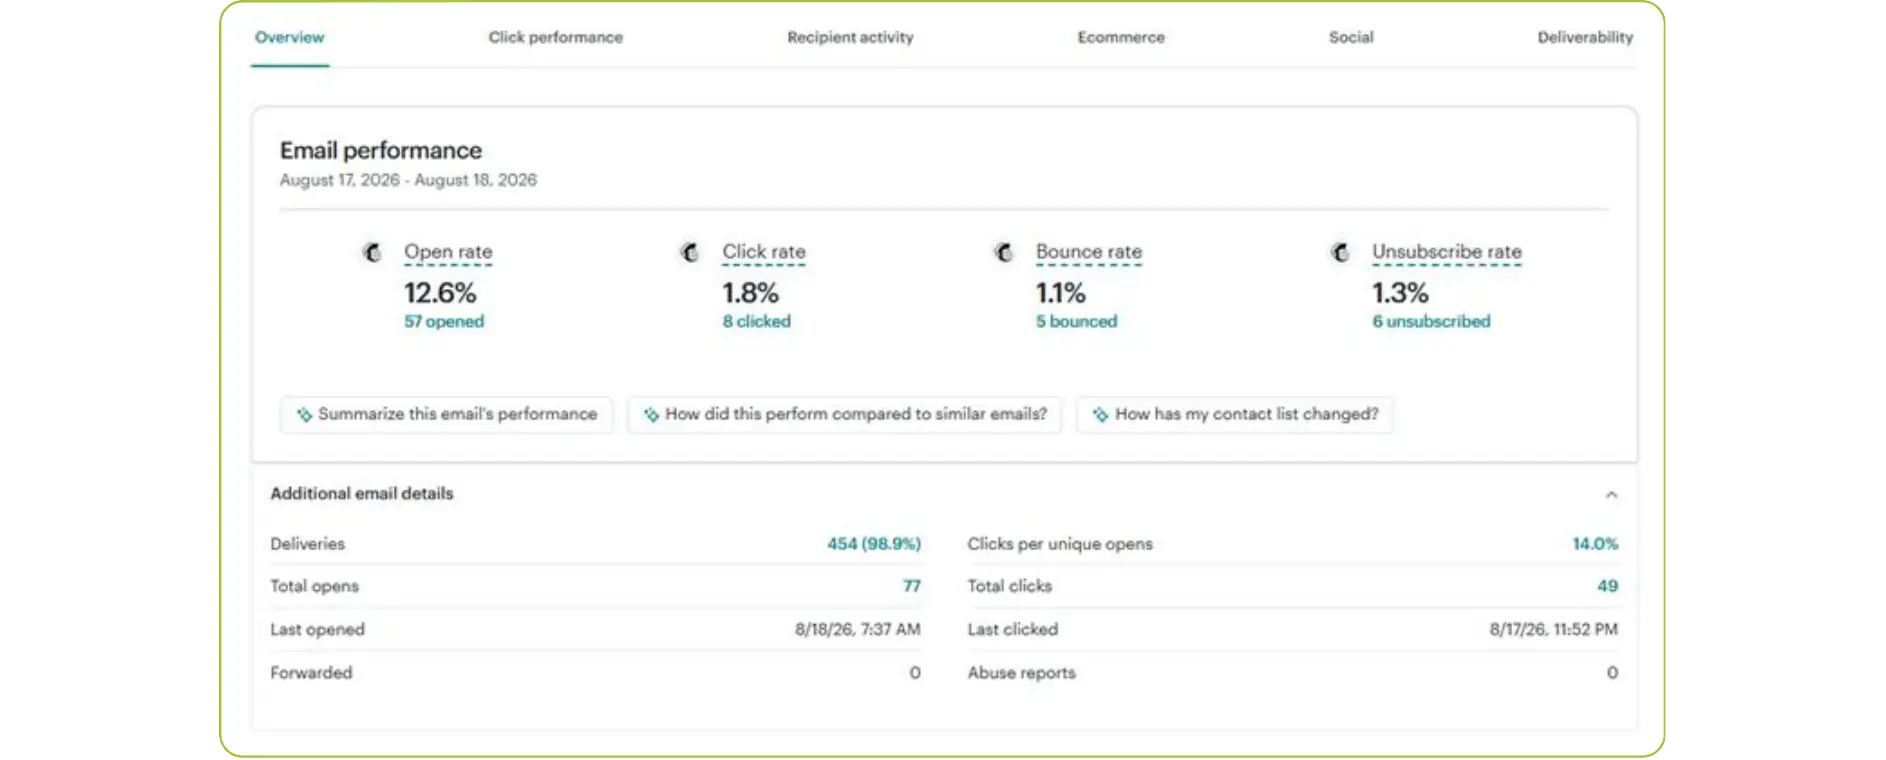The width and height of the screenshot is (1886, 760).
Task: Select the Total opens row label
Action: click(314, 586)
